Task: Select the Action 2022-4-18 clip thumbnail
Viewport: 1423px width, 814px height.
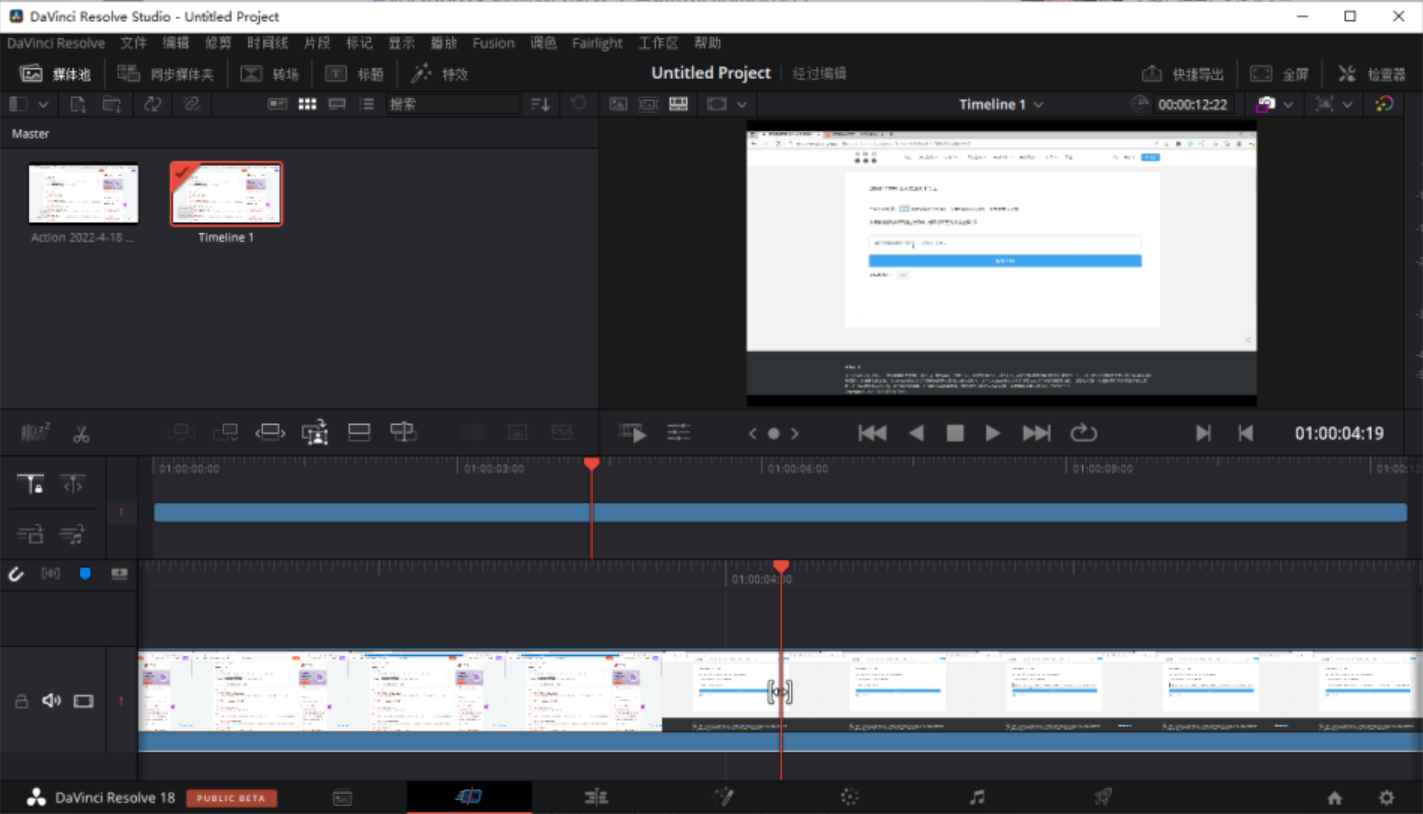Action: pos(83,193)
